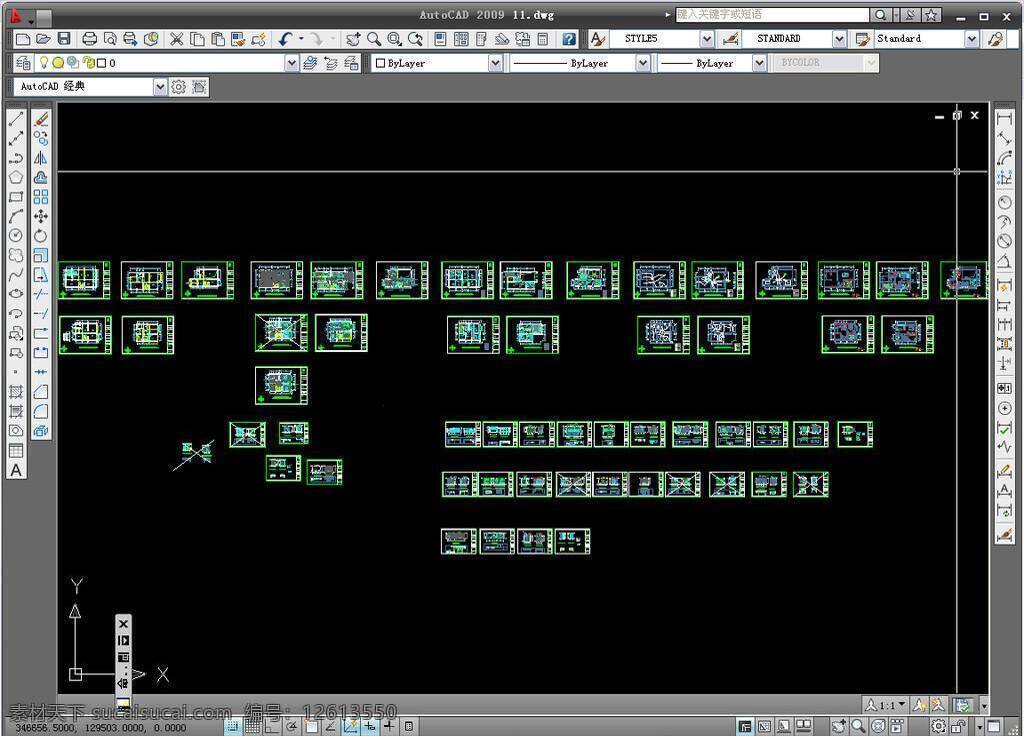1024x736 pixels.
Task: Select the Rotate modify tool
Action: pyautogui.click(x=40, y=236)
